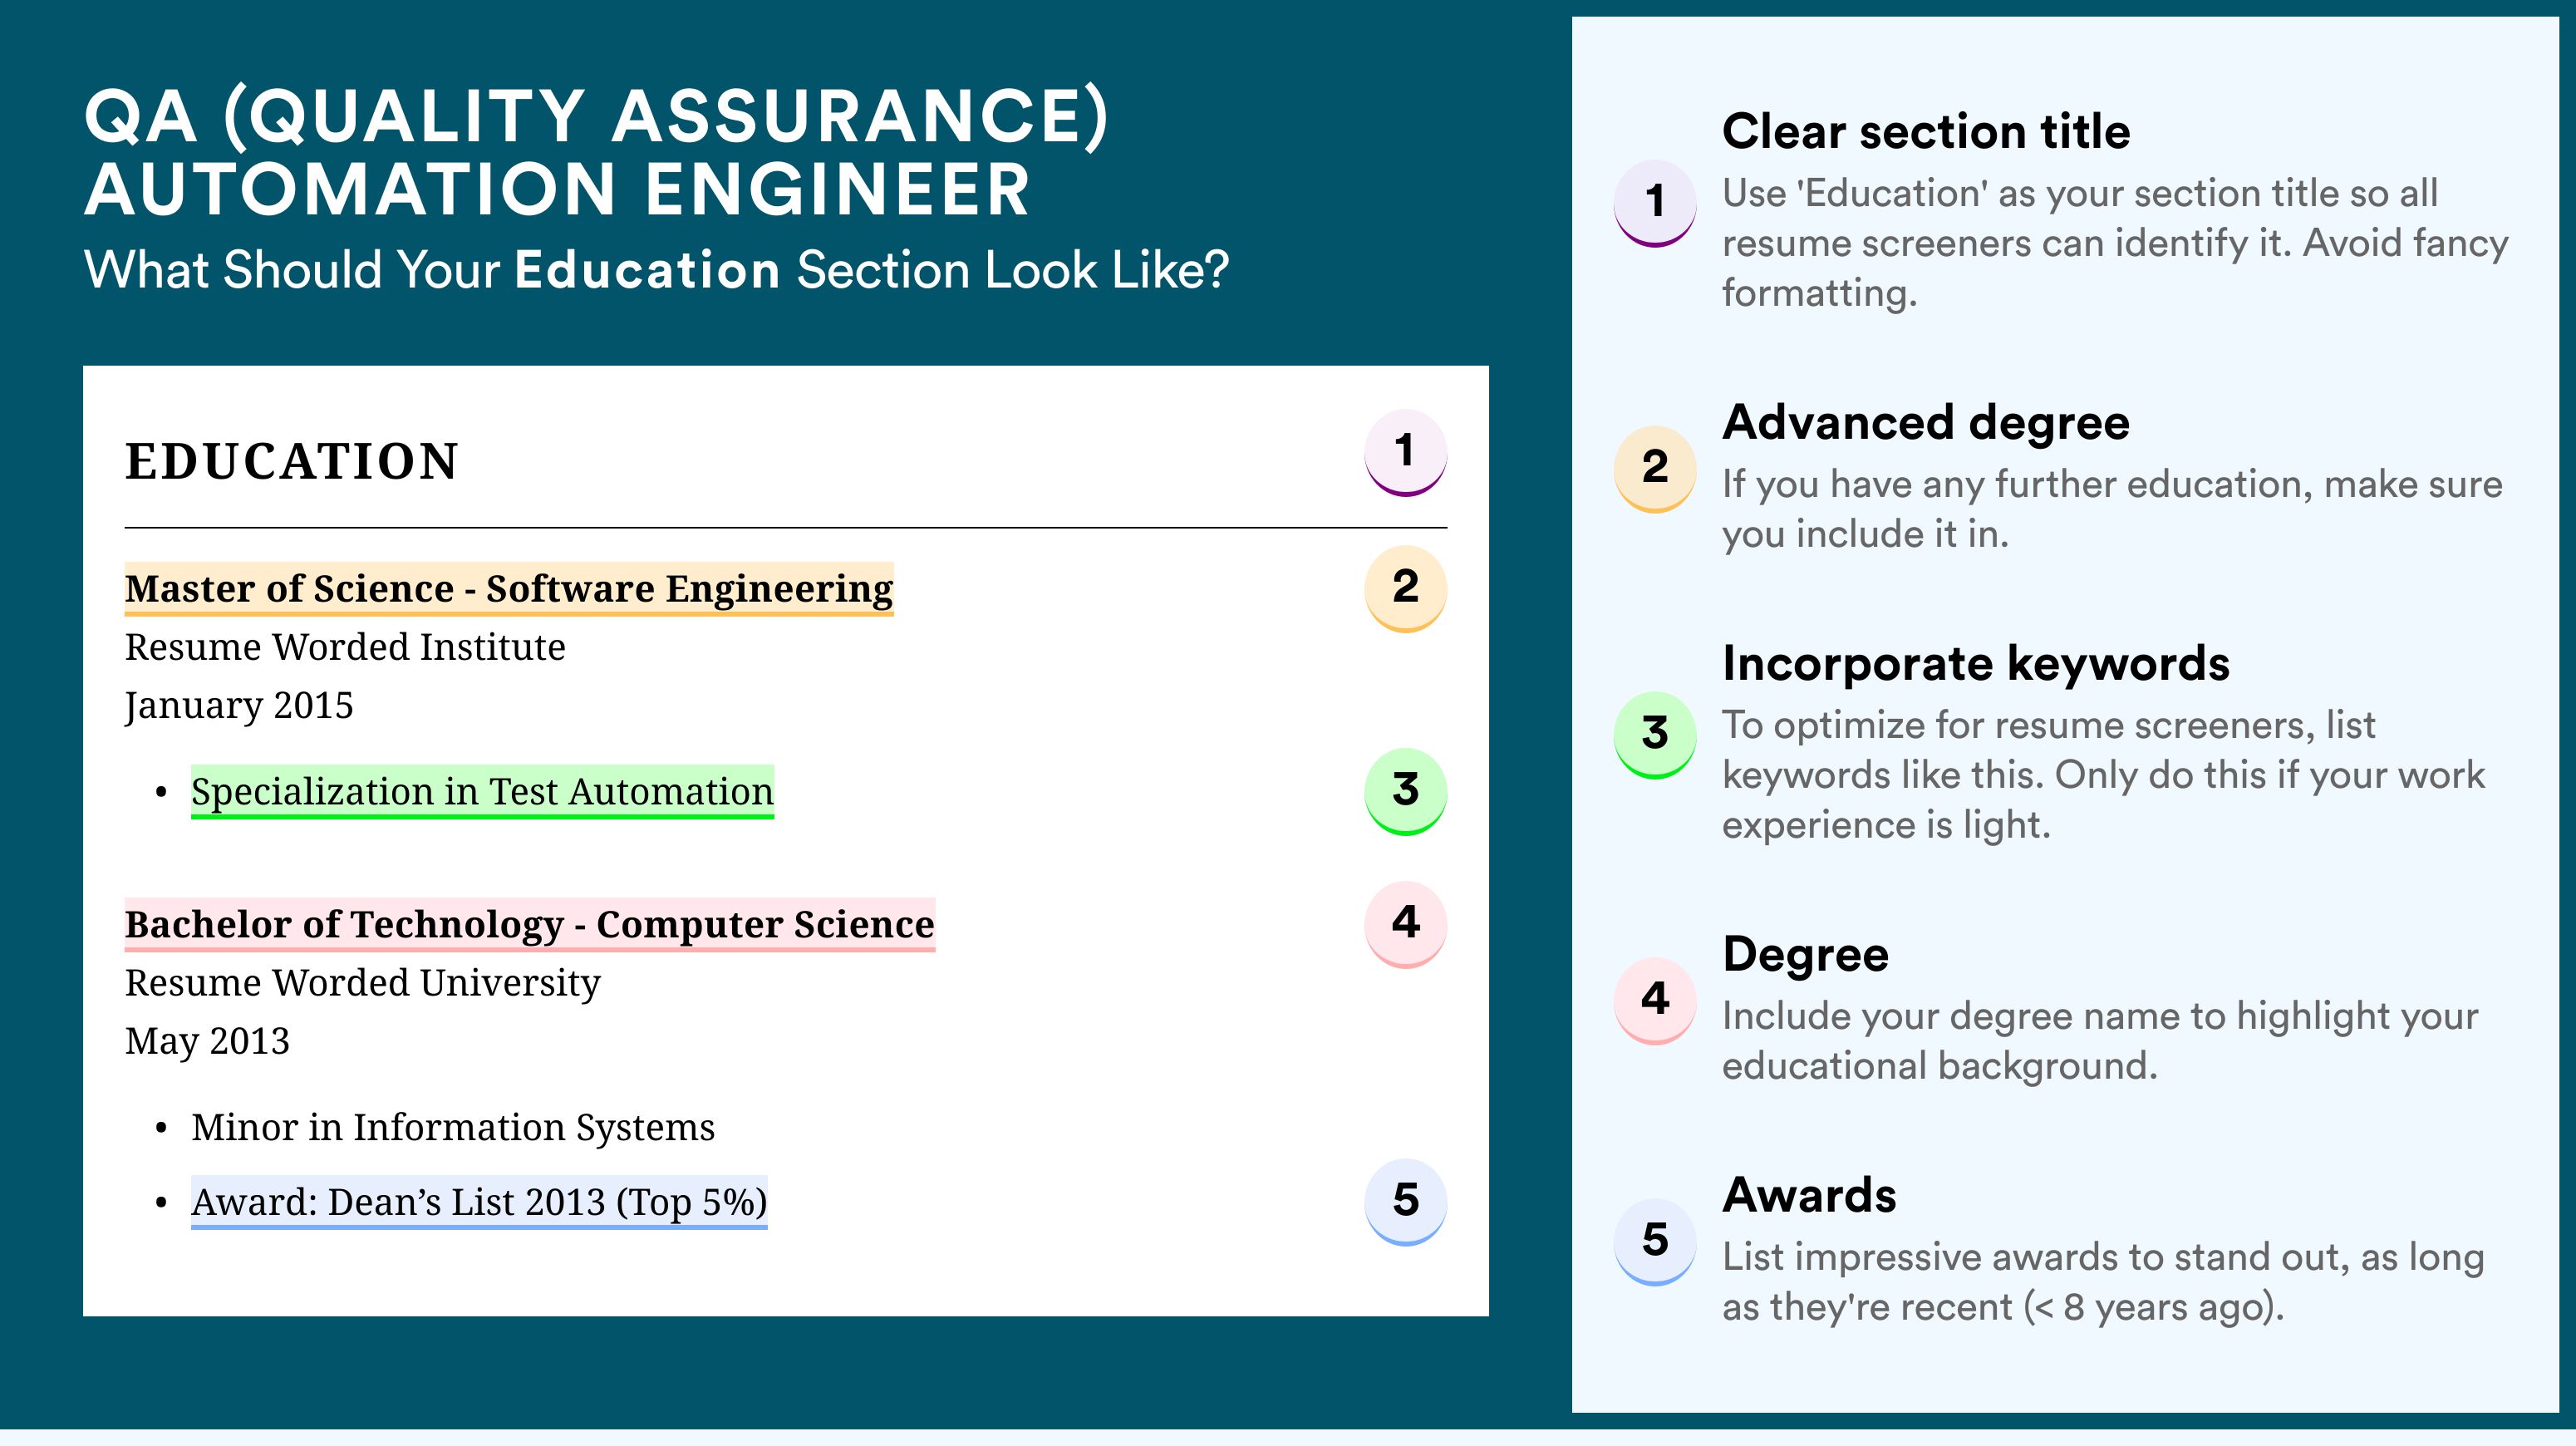The image size is (2576, 1446).
Task: Click the QA Automation Engineer main title
Action: pyautogui.click(x=597, y=152)
